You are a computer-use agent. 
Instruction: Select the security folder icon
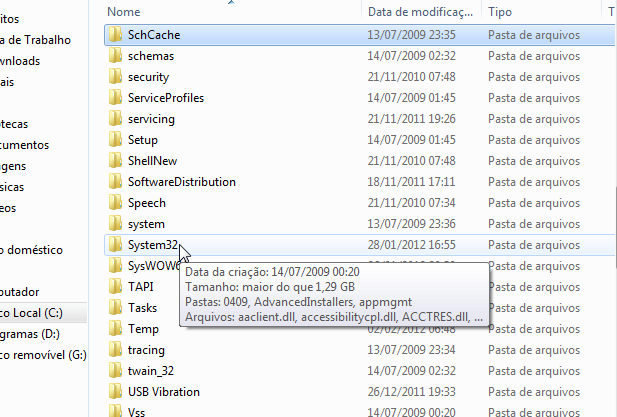(x=116, y=77)
